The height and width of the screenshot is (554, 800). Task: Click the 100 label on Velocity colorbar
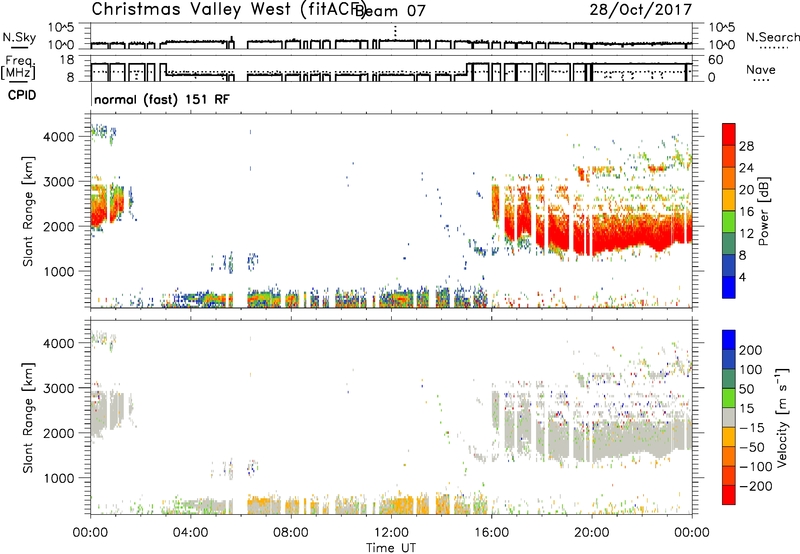[751, 369]
